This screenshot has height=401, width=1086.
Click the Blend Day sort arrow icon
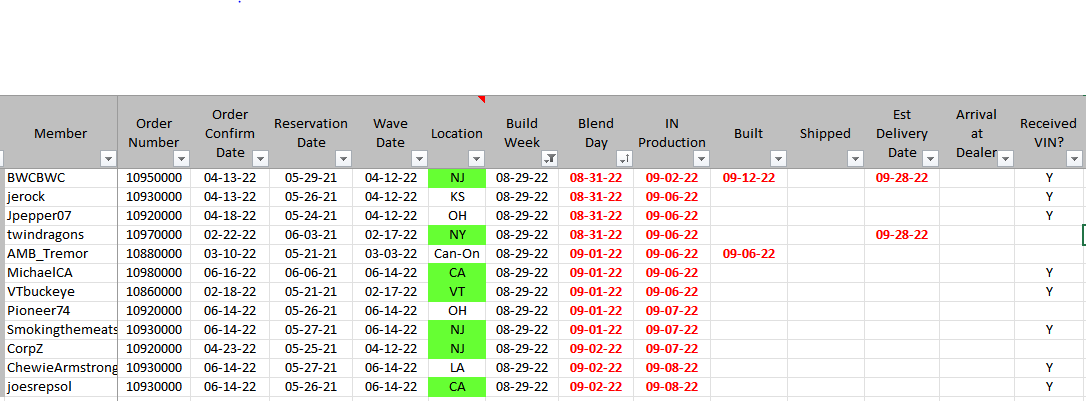623,159
